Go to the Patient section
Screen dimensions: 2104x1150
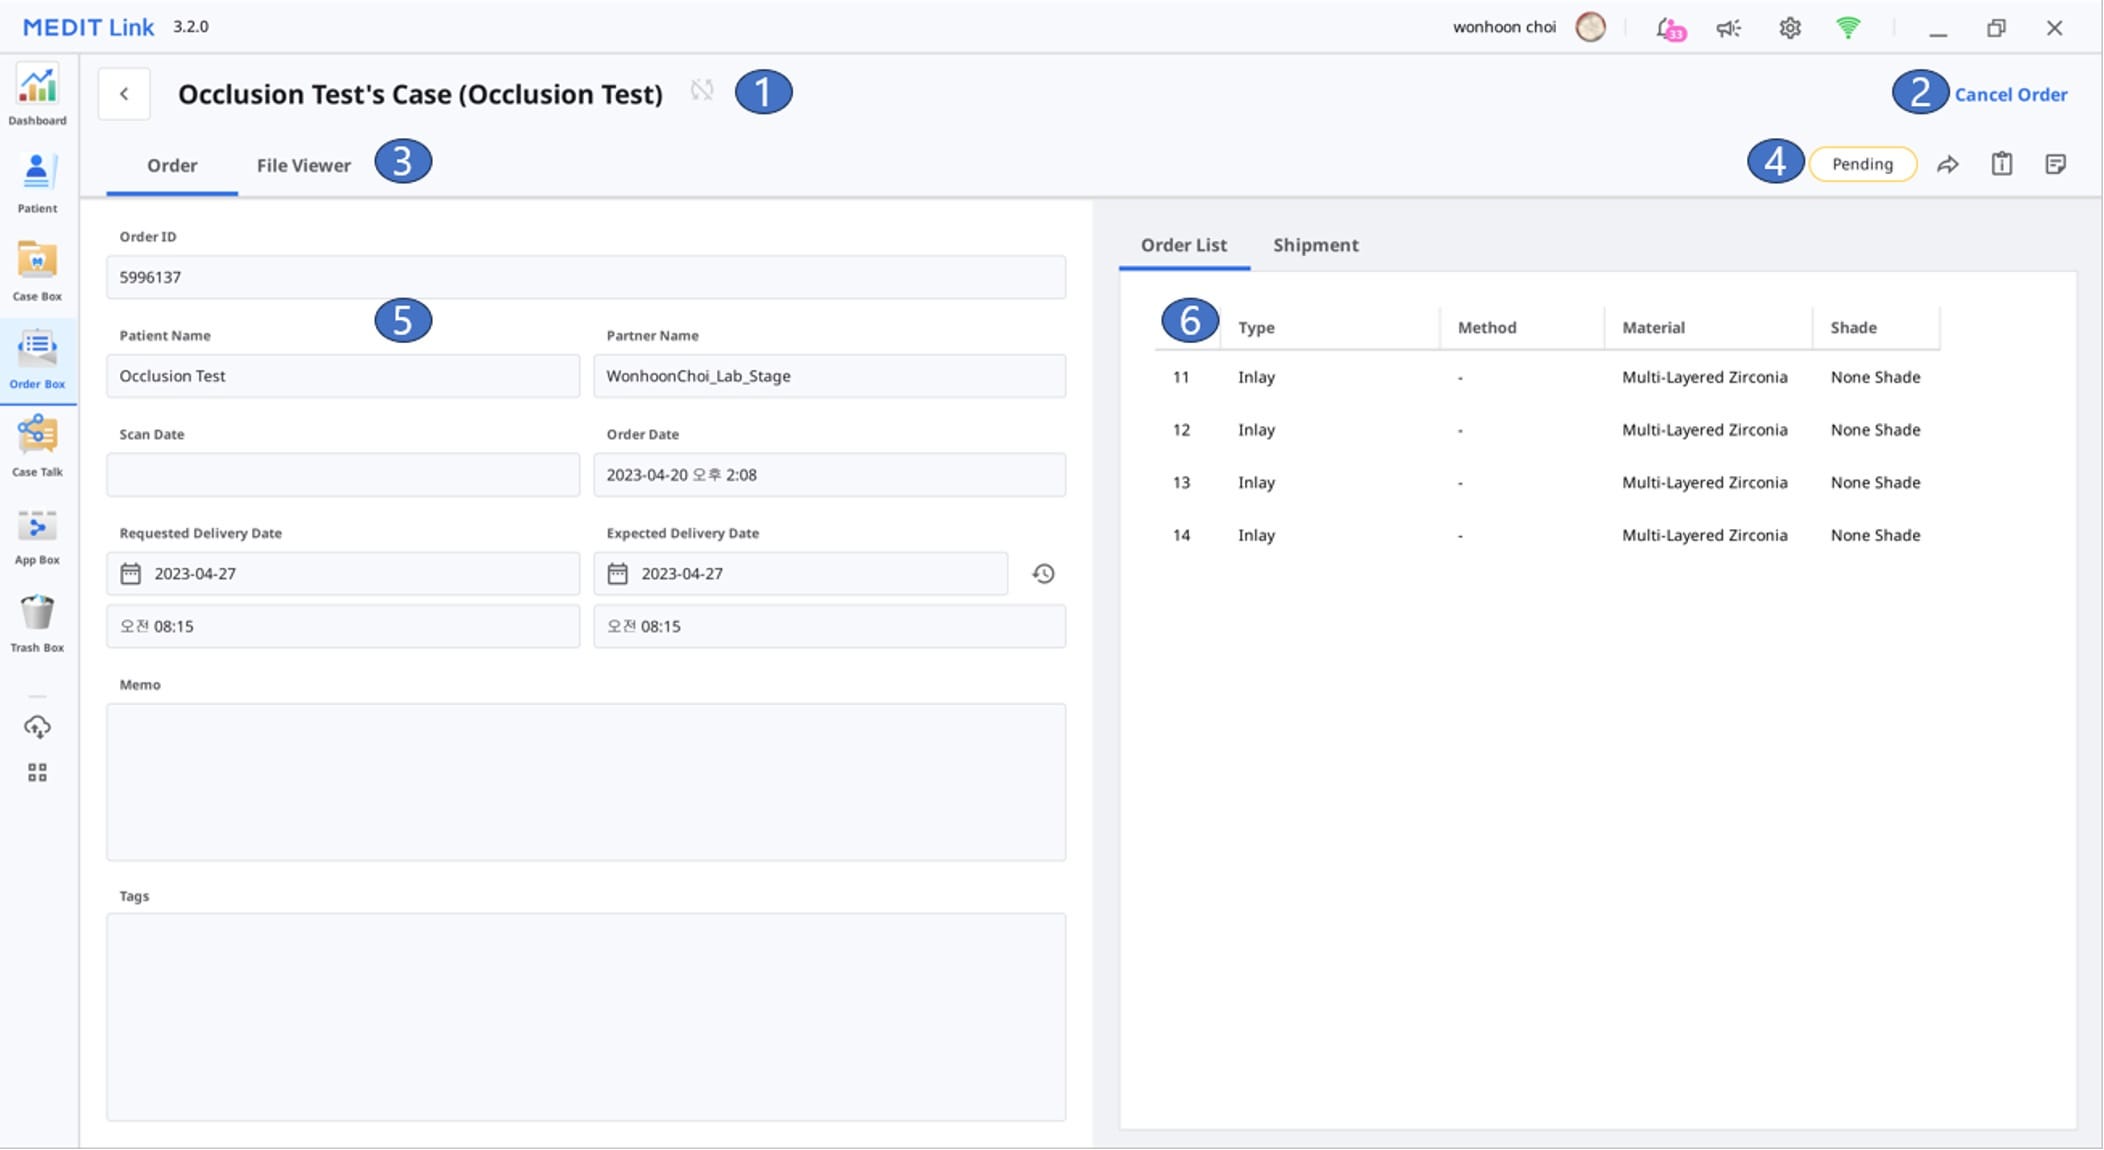pos(37,184)
